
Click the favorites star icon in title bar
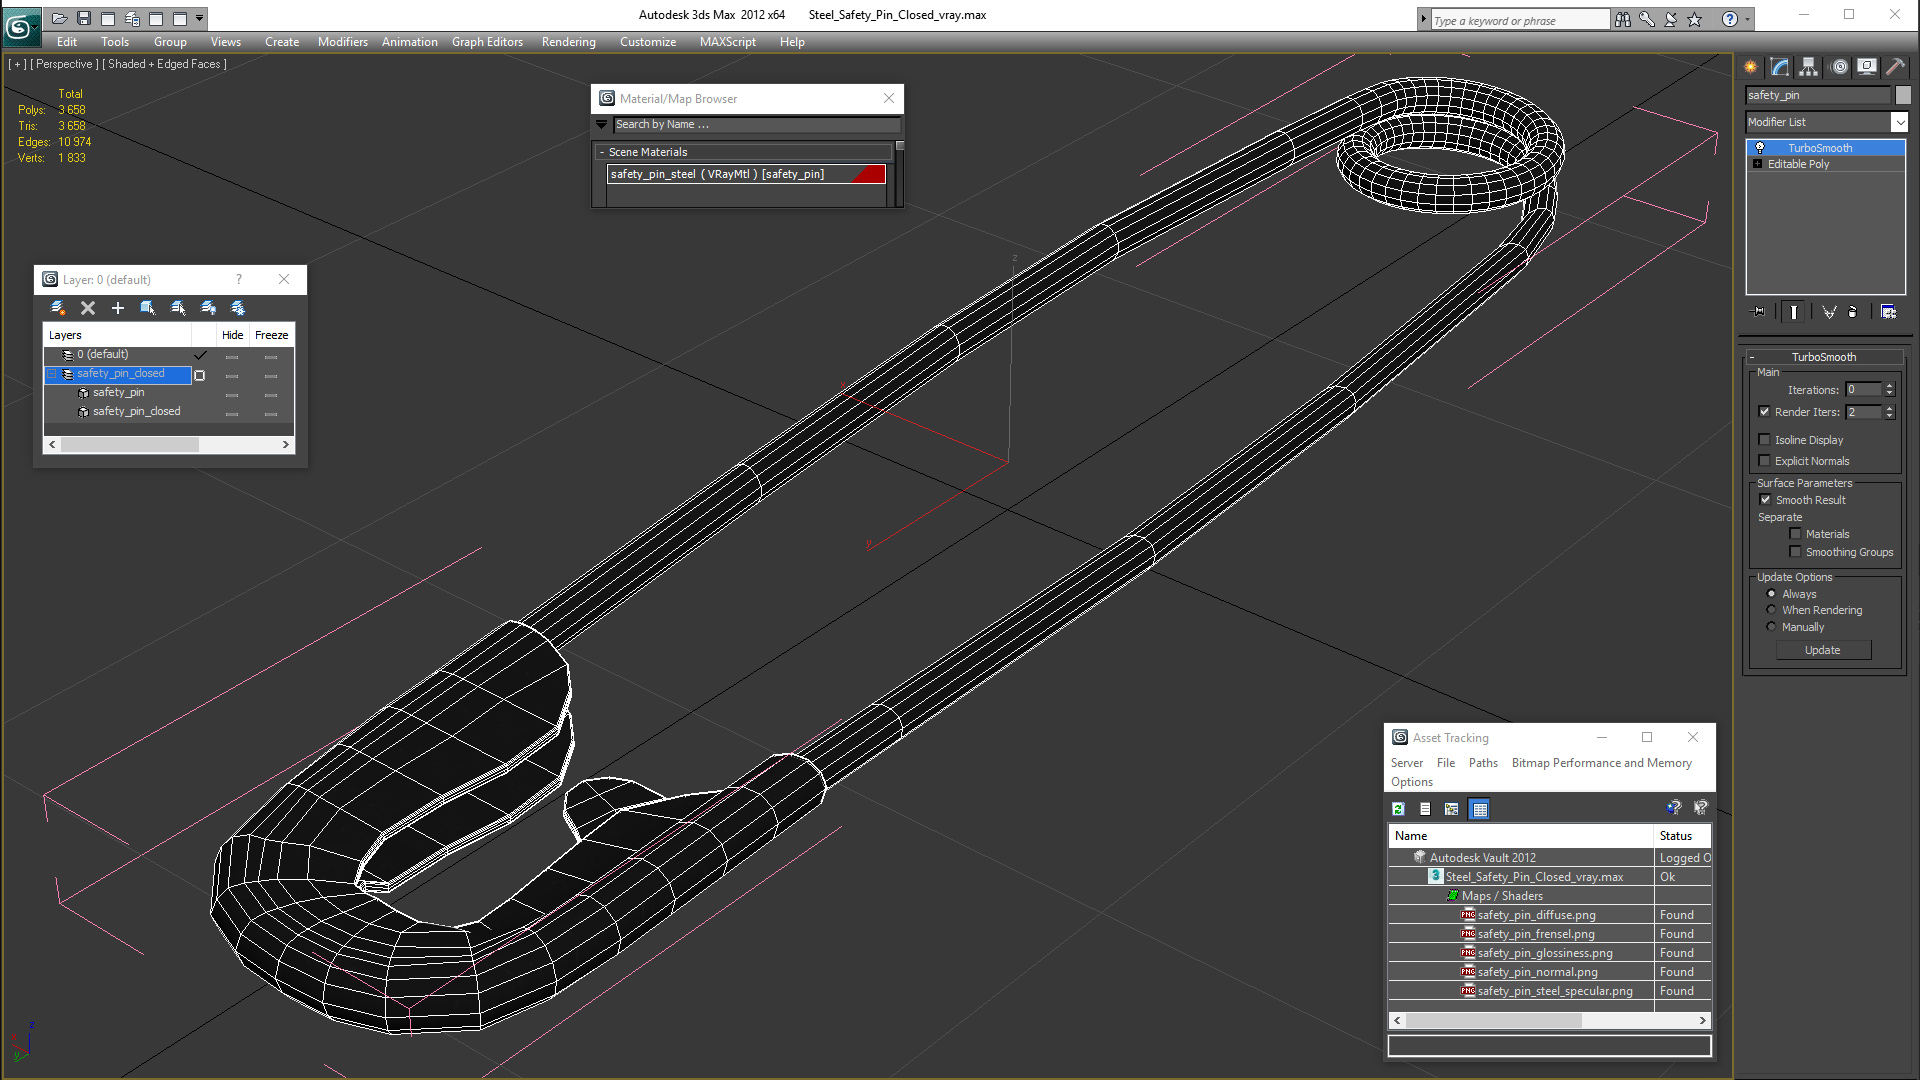(1695, 19)
